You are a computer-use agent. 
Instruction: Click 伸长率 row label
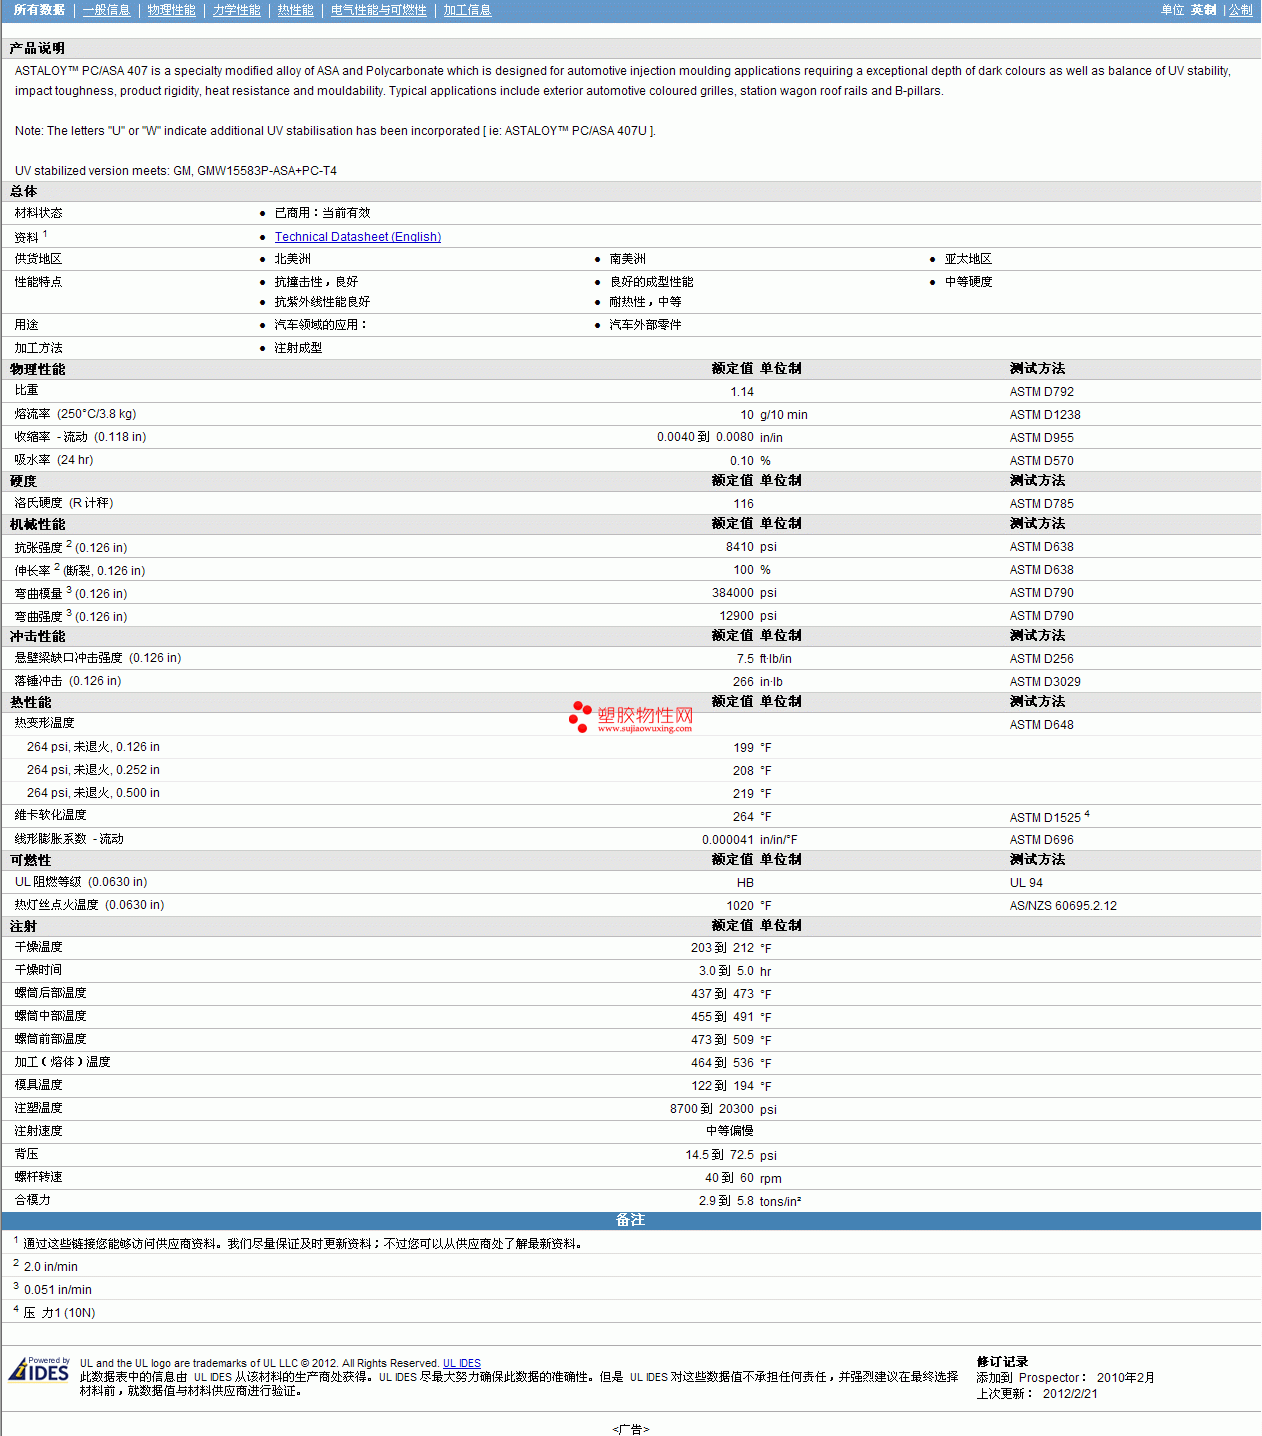coord(80,570)
